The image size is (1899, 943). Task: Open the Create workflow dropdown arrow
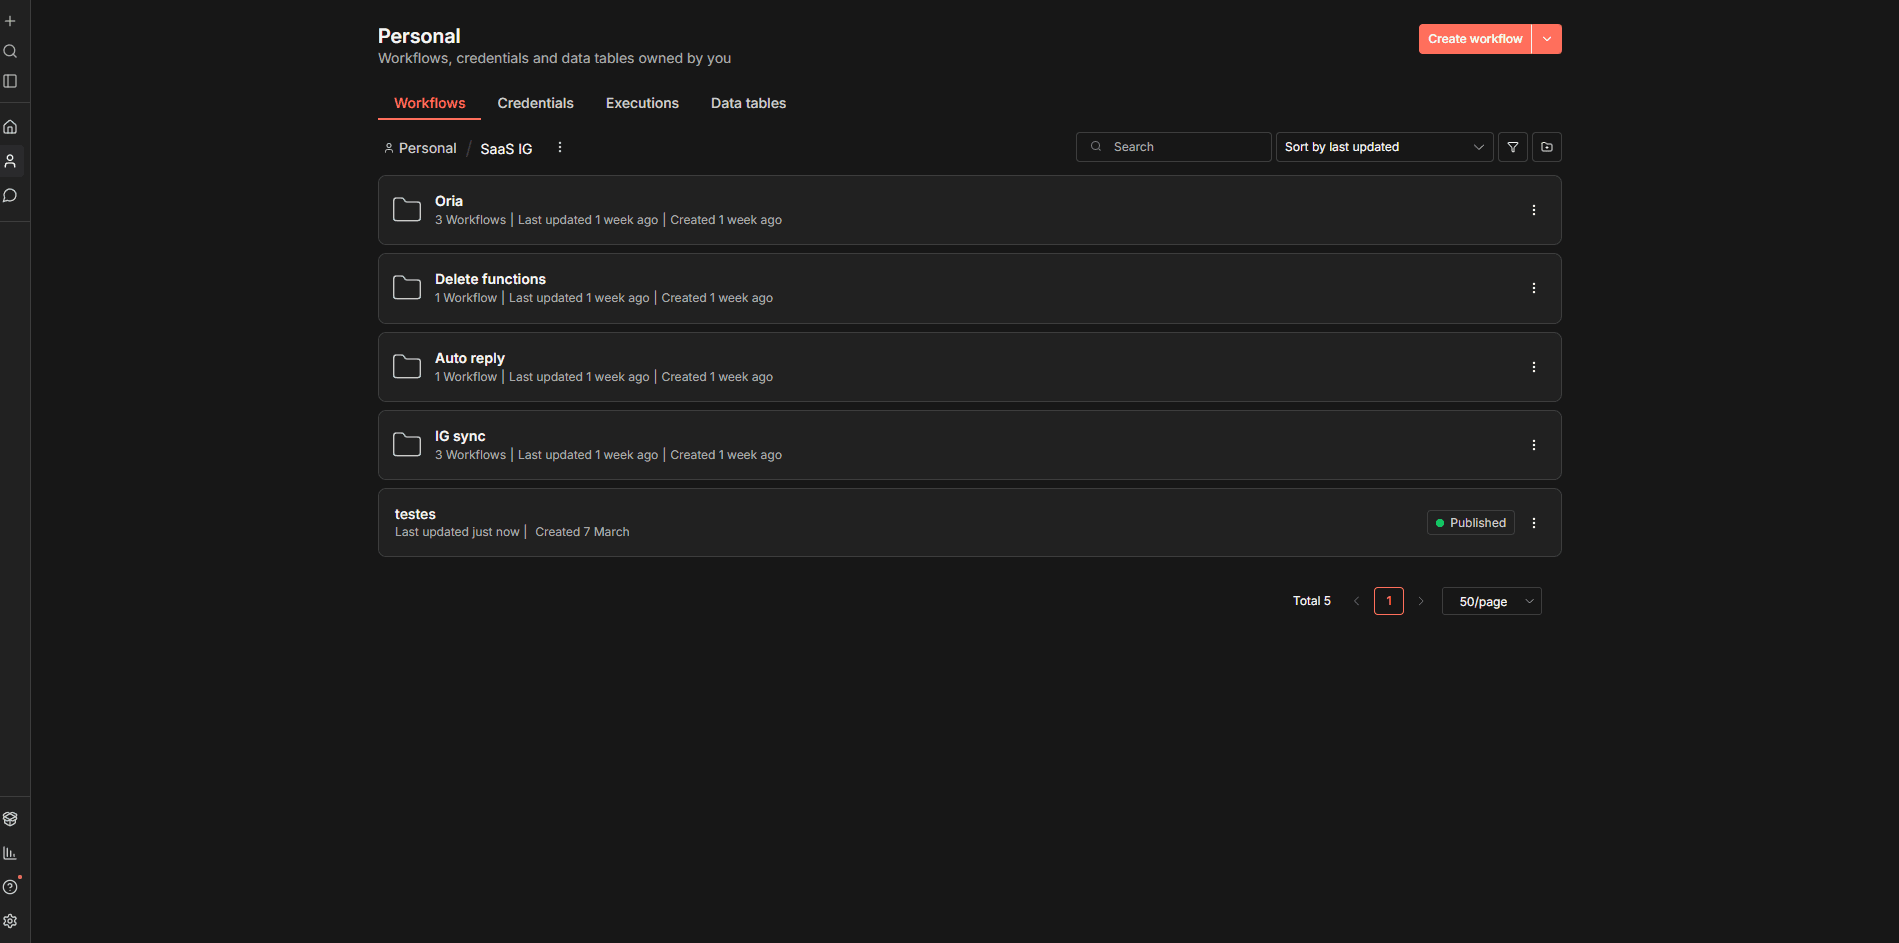pos(1547,39)
